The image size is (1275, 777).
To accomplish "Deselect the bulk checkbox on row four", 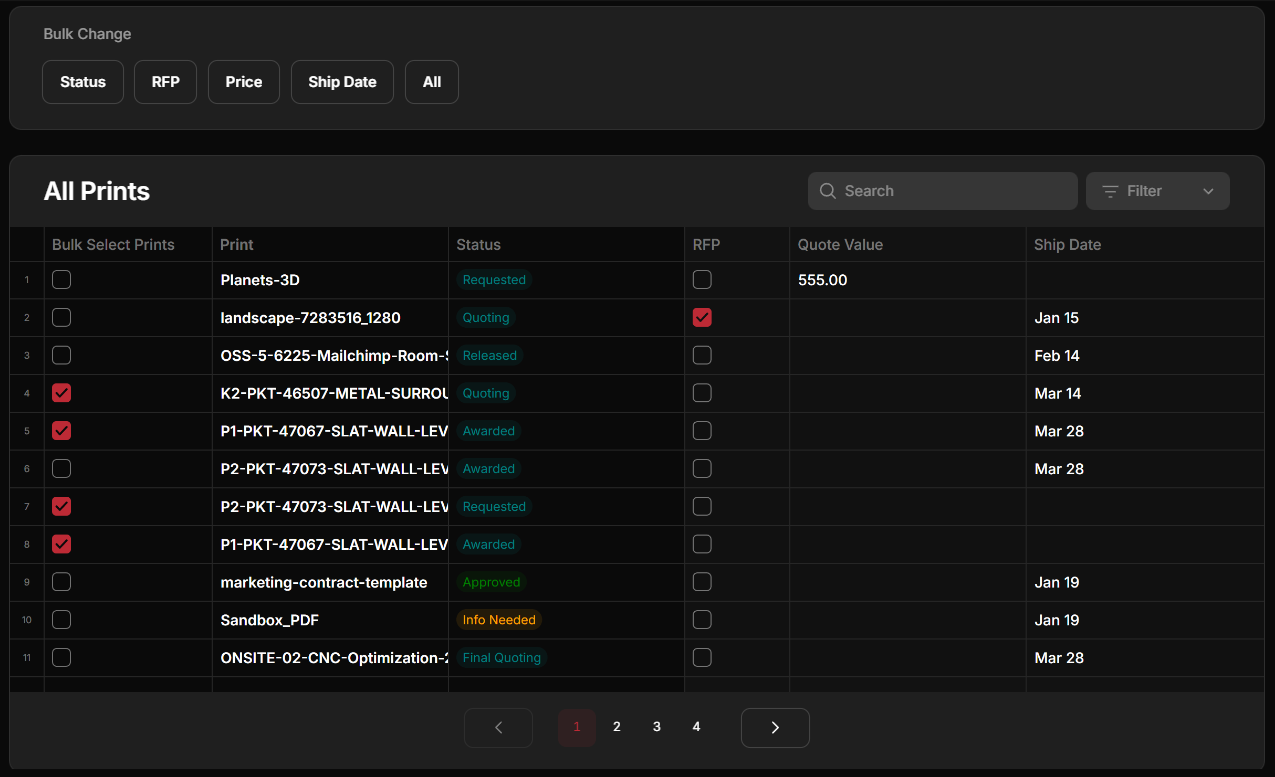I will coord(61,393).
